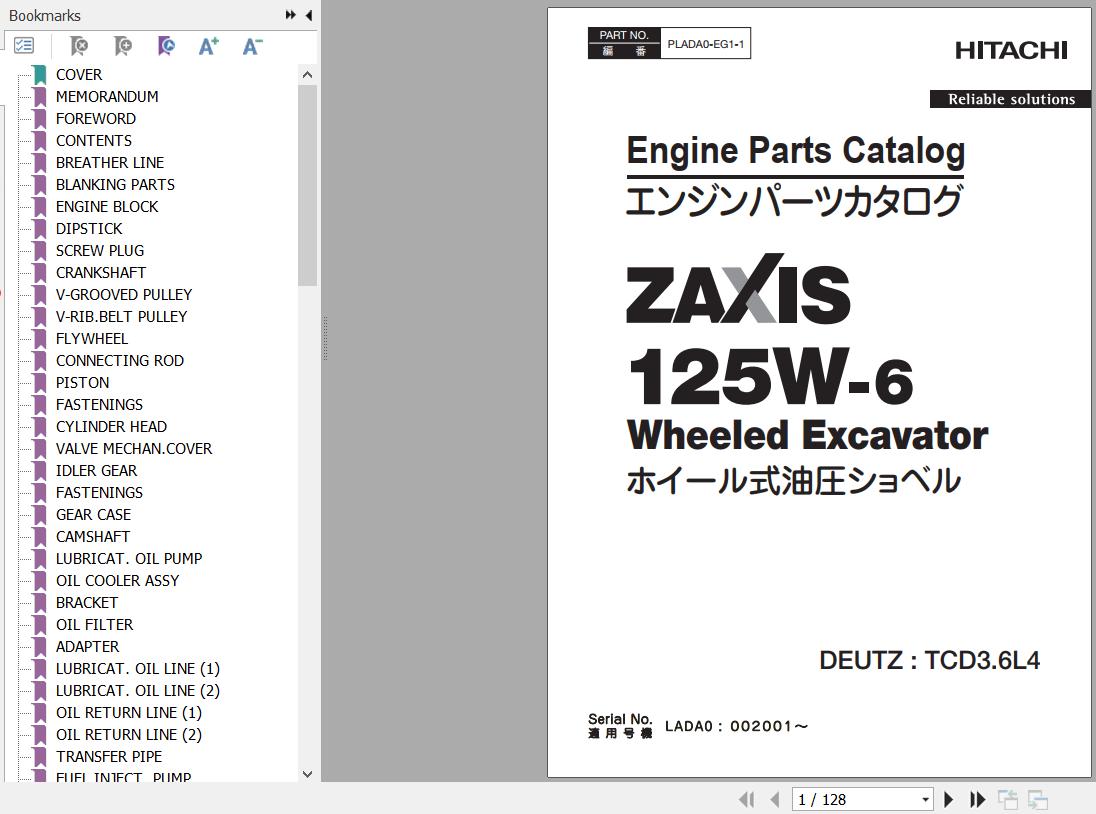Open the BREATHER LINE bookmark
Viewport: 1096px width, 814px height.
(x=110, y=163)
